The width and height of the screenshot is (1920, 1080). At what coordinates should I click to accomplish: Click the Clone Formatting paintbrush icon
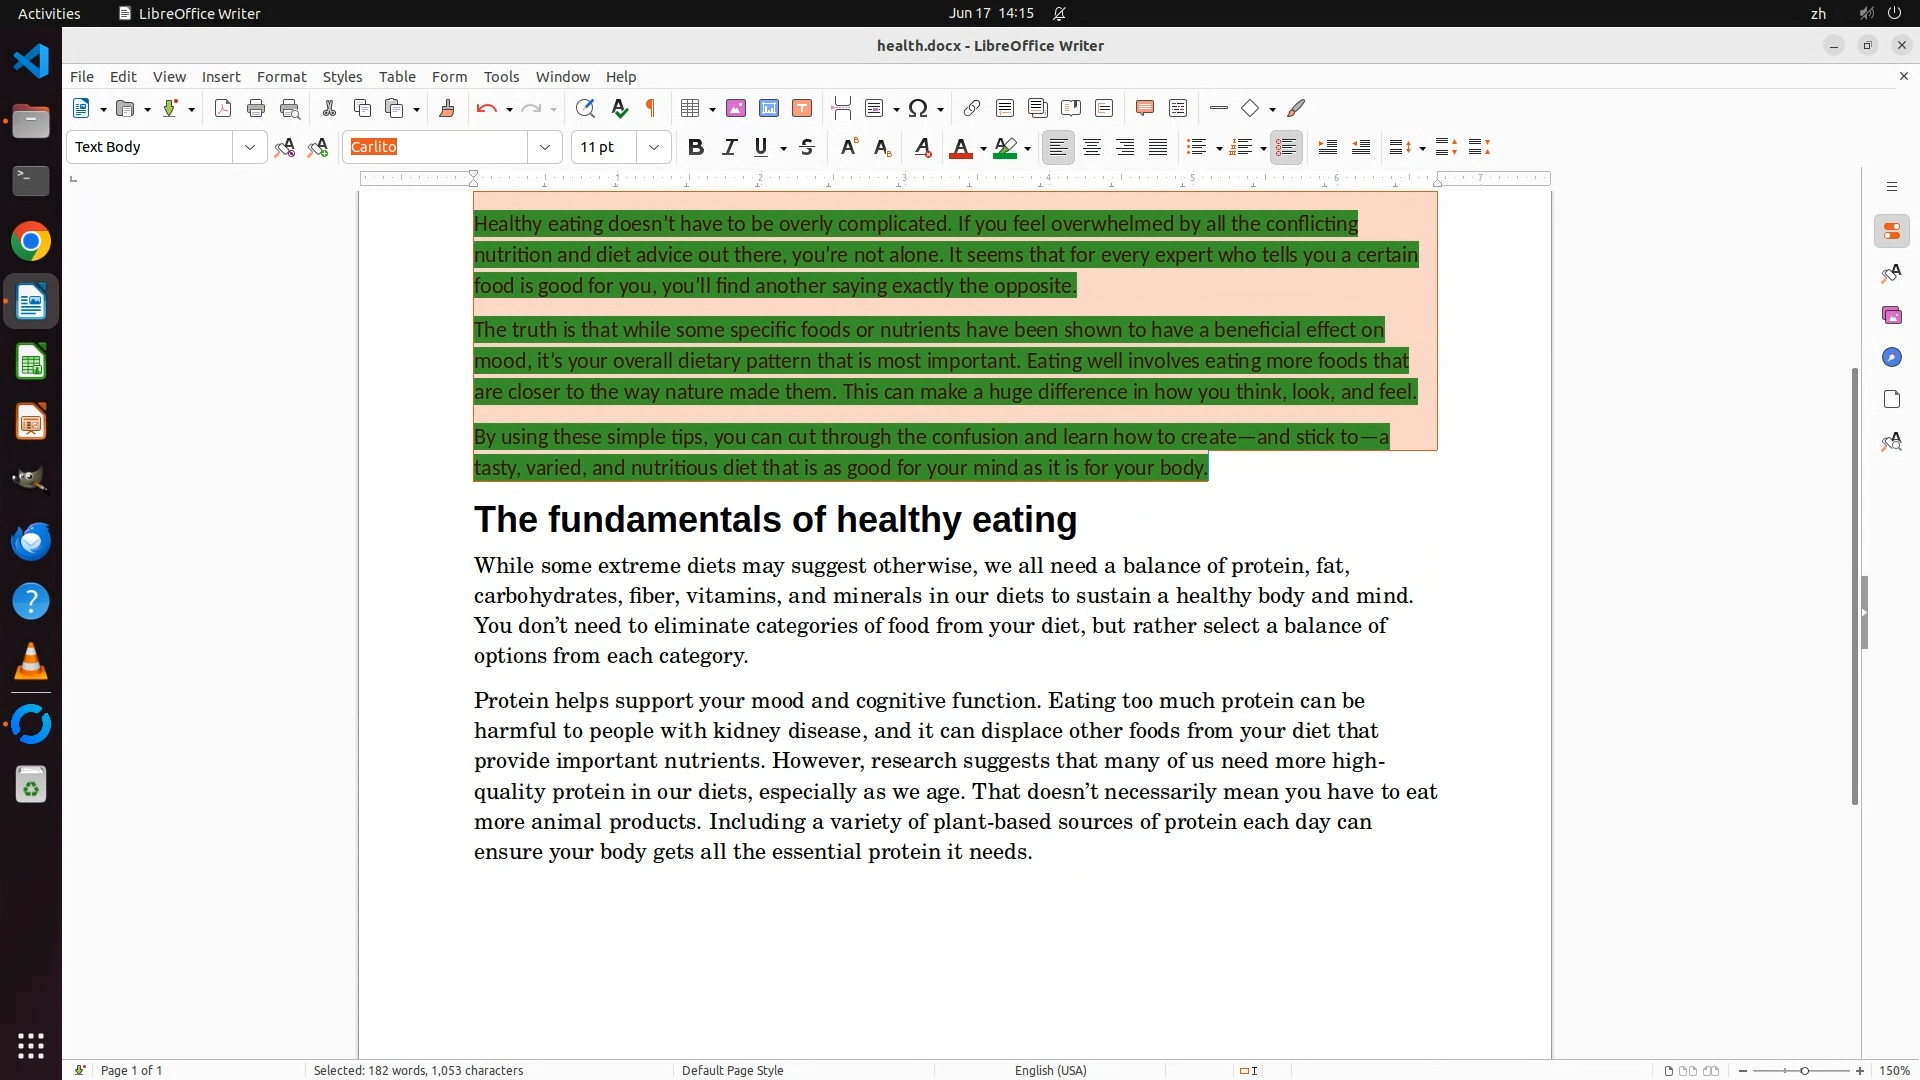pos(447,109)
